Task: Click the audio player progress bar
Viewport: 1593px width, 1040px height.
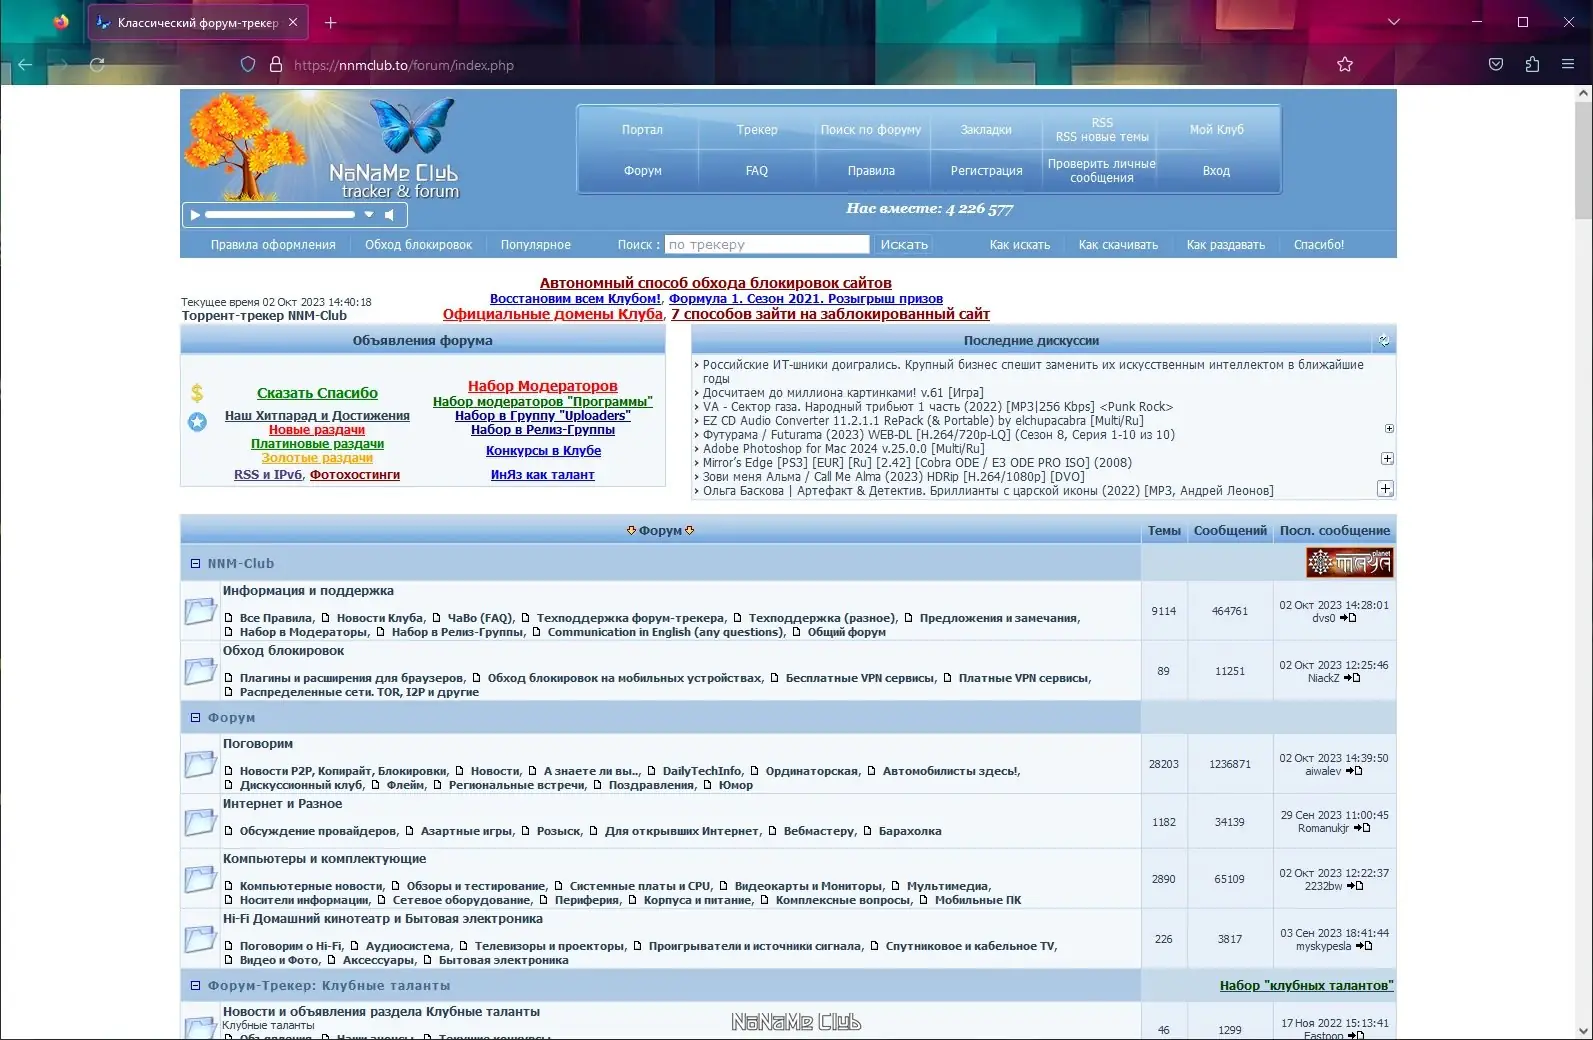Action: click(x=280, y=215)
